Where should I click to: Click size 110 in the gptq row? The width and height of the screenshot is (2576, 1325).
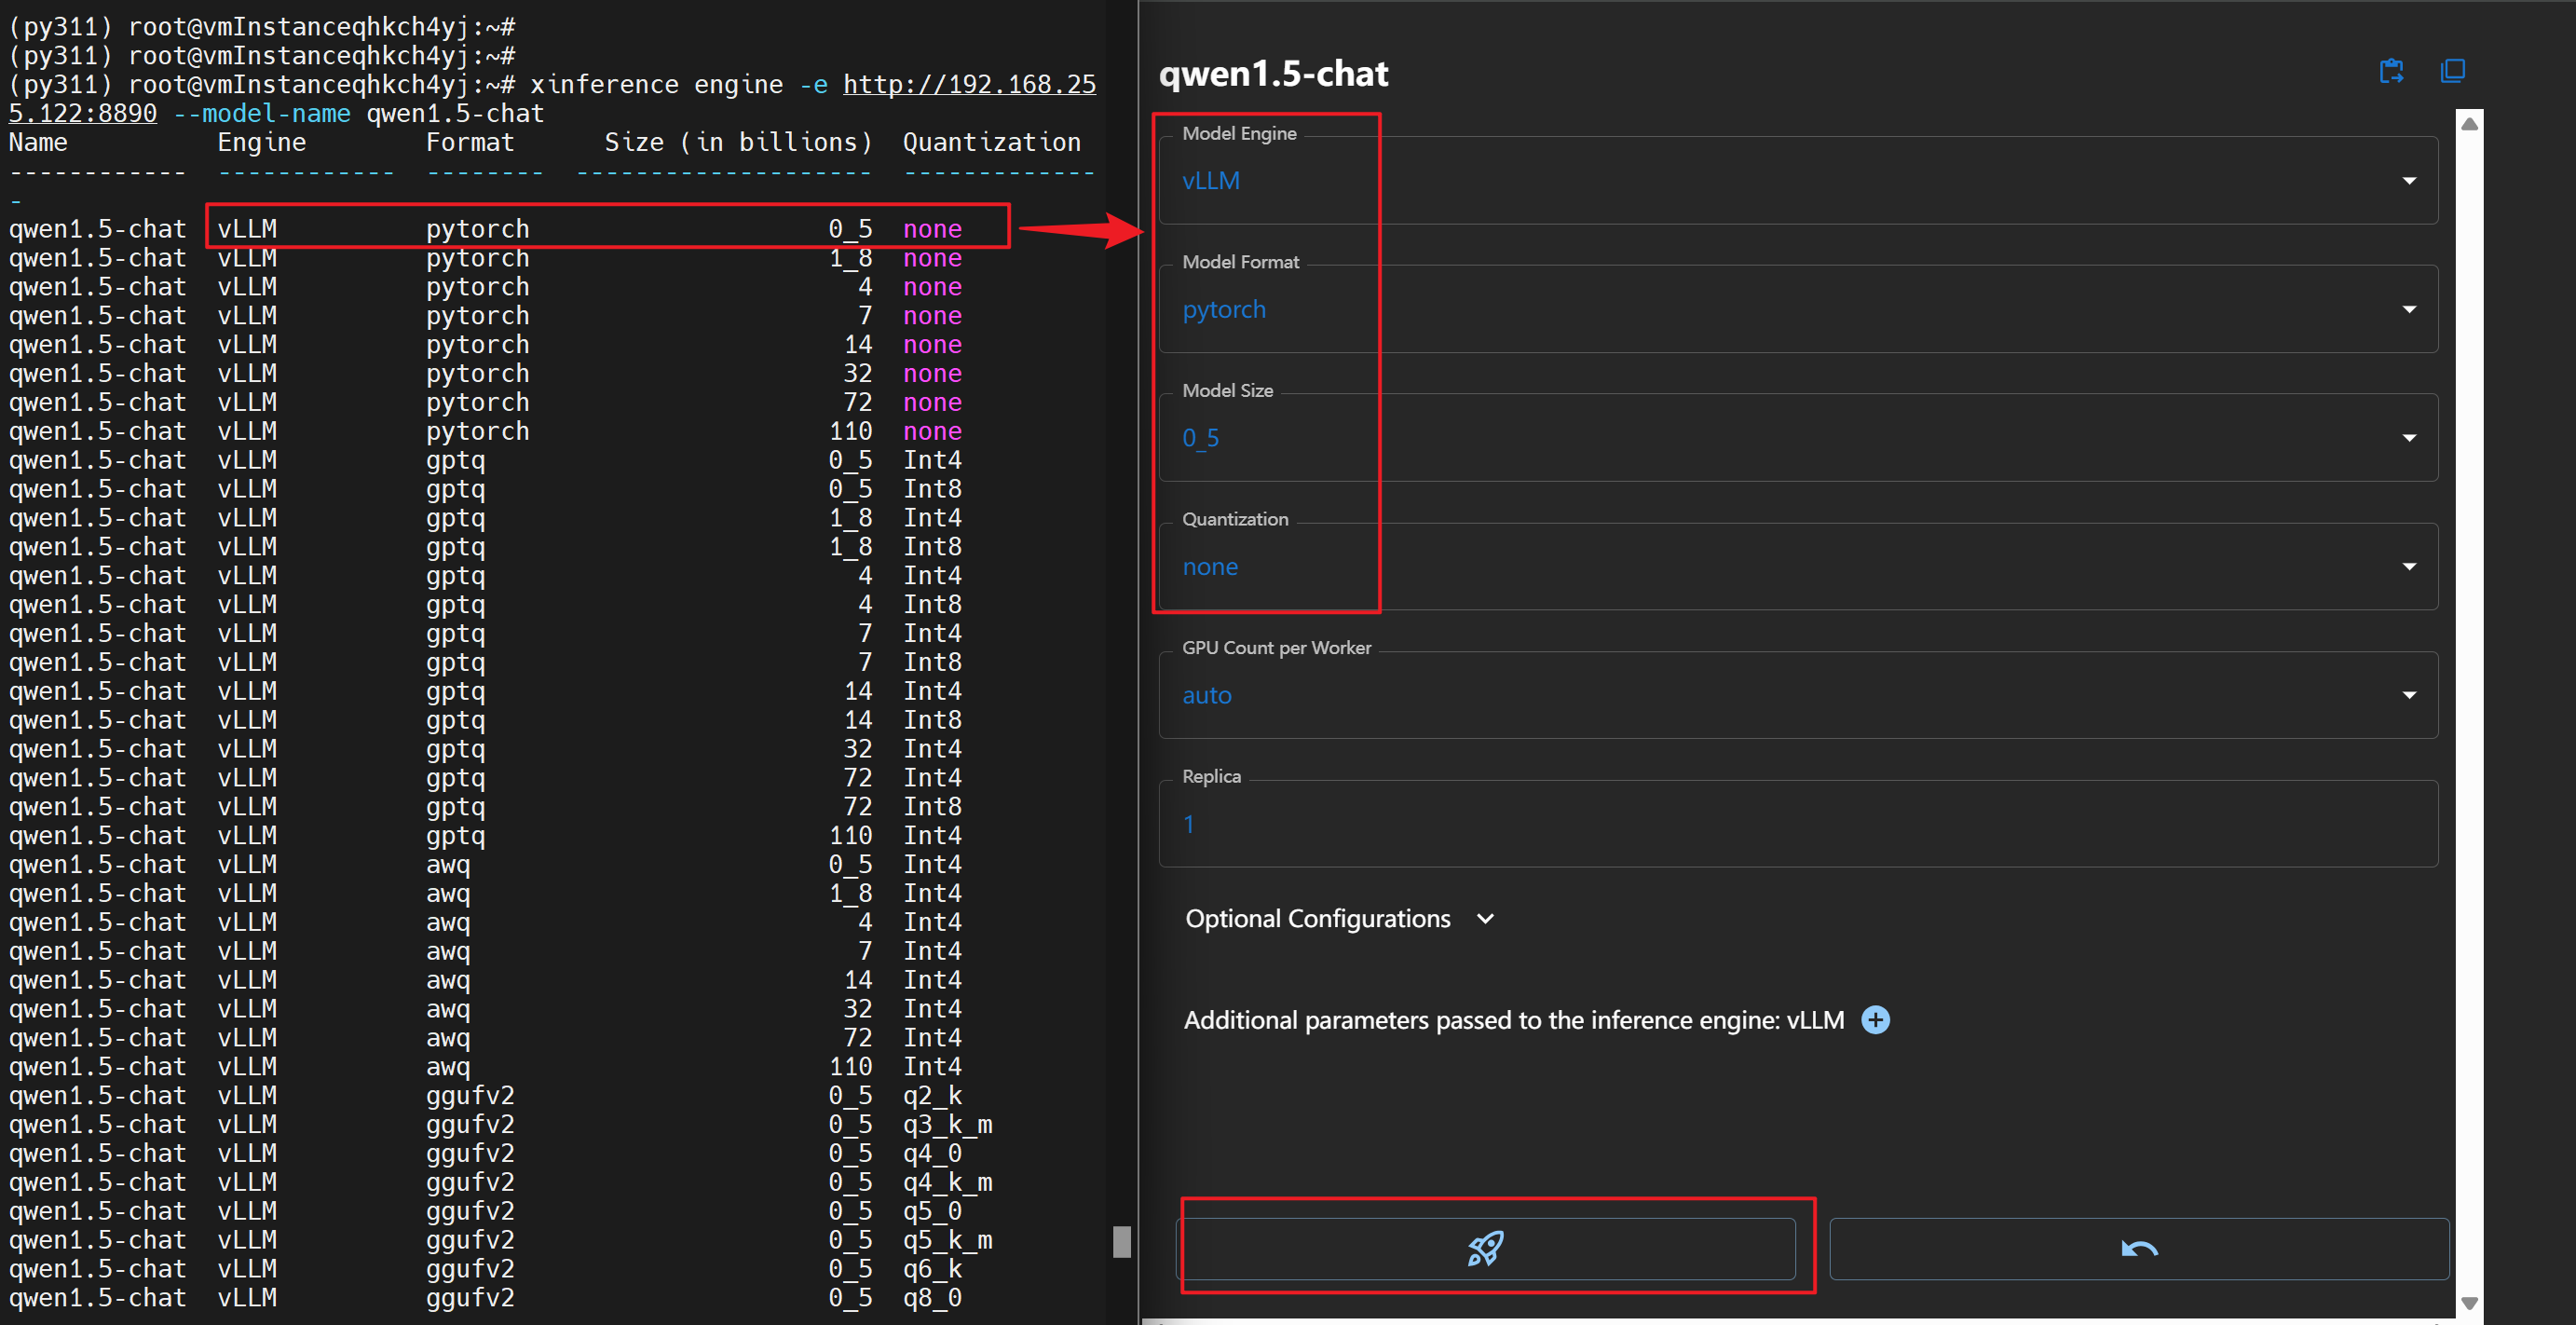(850, 835)
